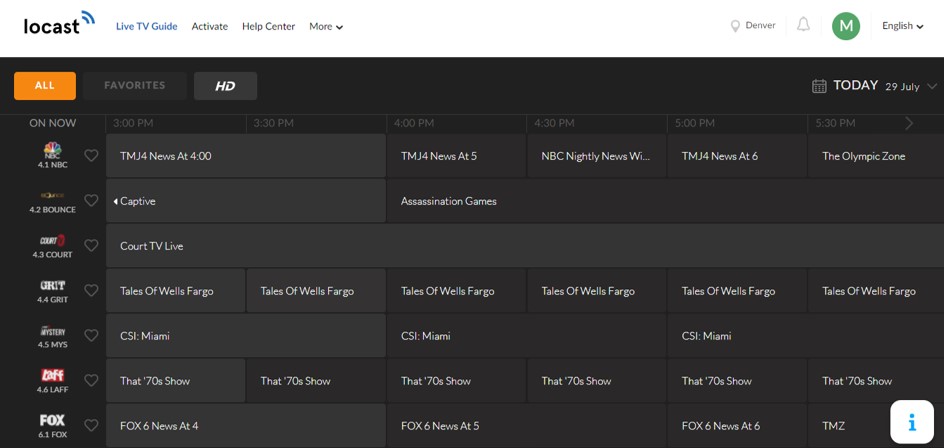Open the notifications bell

(803, 25)
